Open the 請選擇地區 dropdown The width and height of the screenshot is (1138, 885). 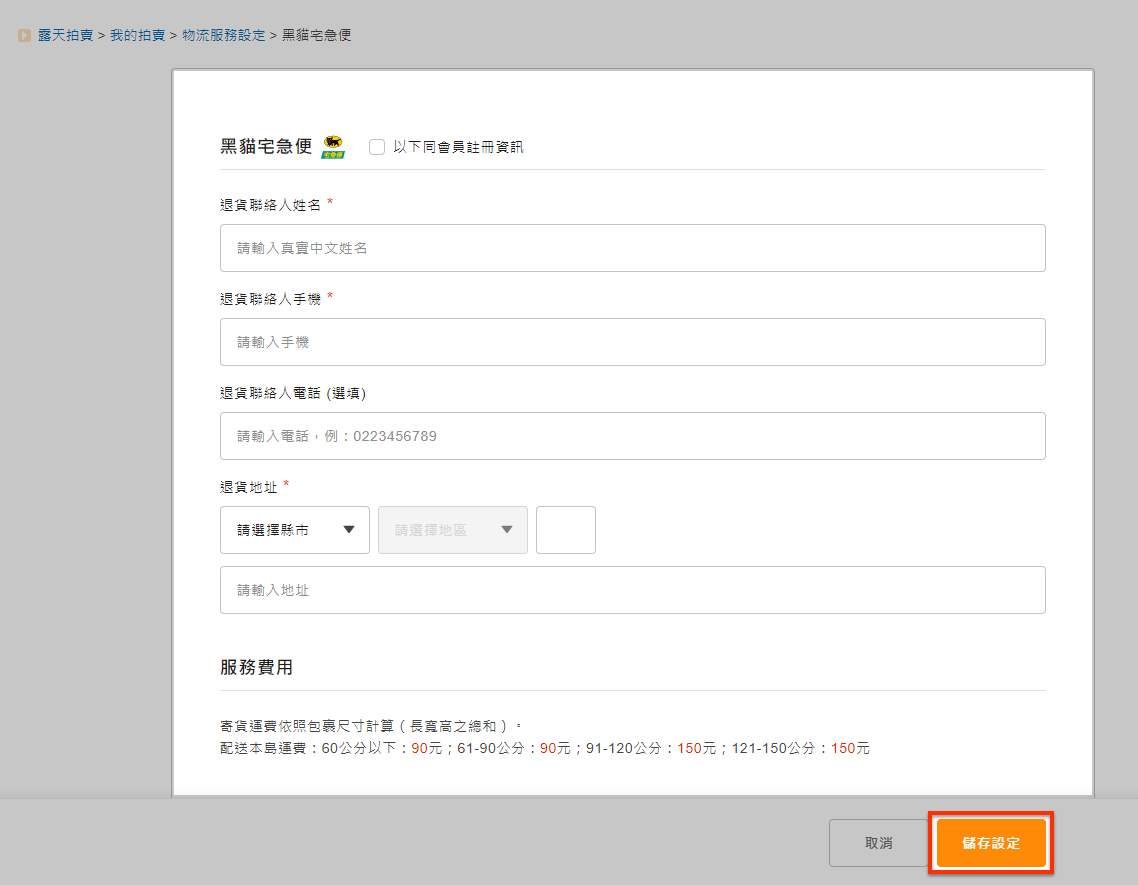[452, 530]
